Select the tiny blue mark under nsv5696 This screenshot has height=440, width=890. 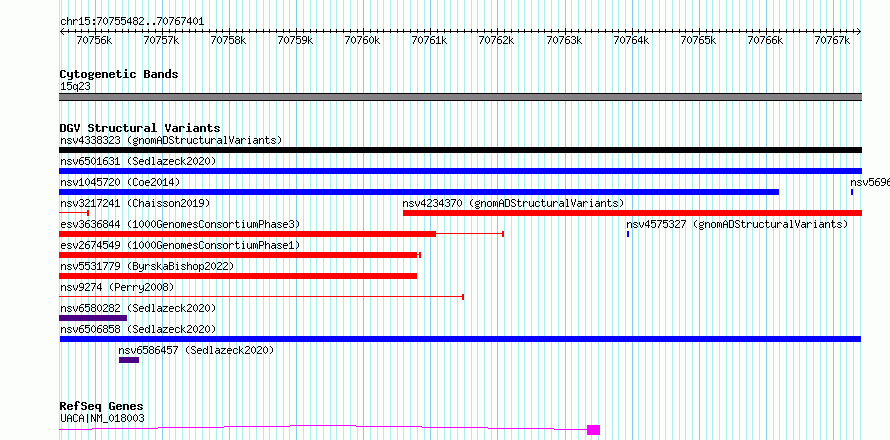coord(852,192)
